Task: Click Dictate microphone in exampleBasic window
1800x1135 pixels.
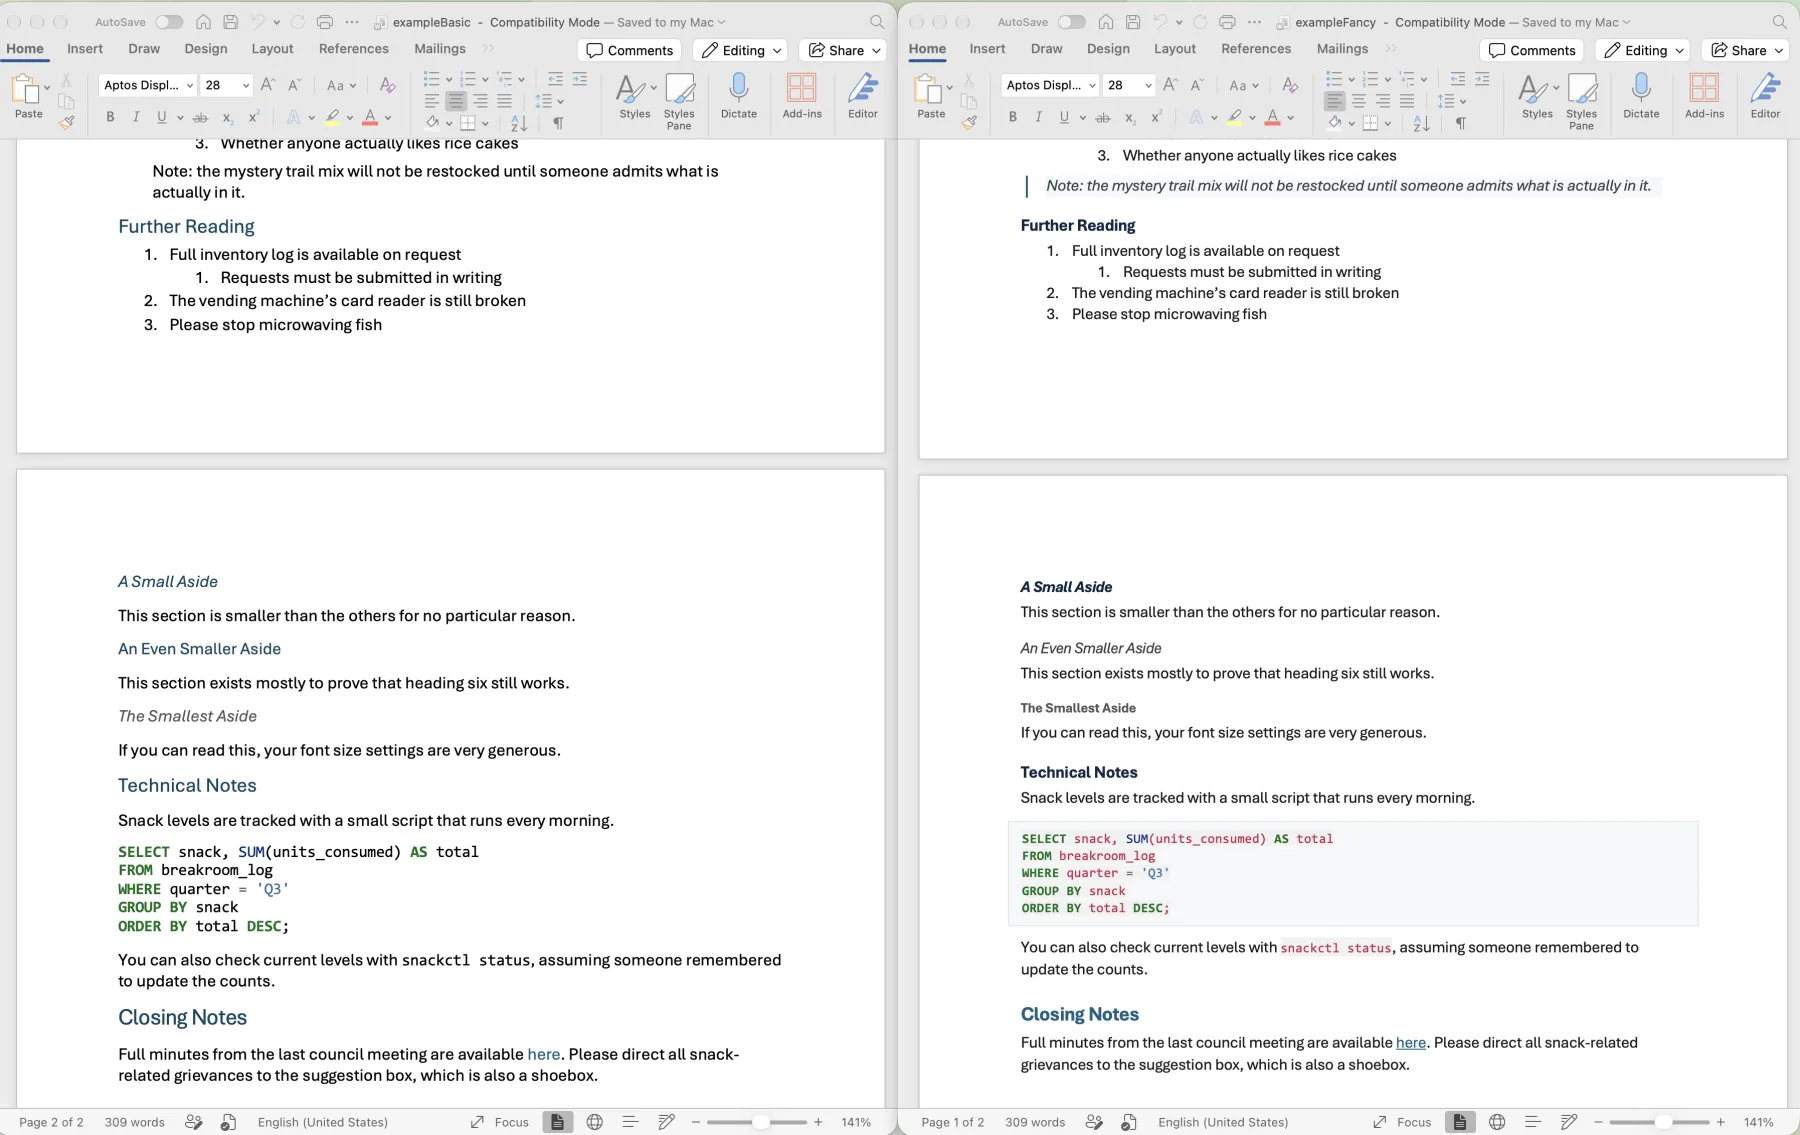Action: click(739, 96)
